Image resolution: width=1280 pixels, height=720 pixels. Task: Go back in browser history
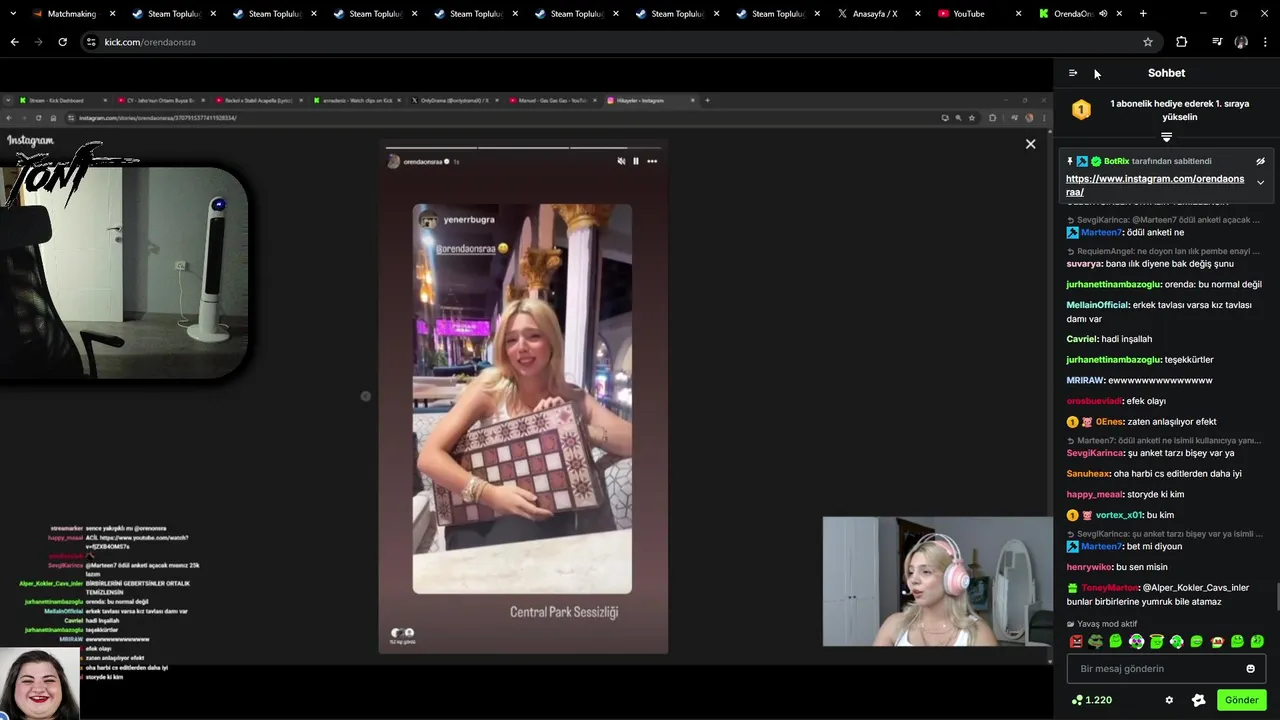pos(14,42)
